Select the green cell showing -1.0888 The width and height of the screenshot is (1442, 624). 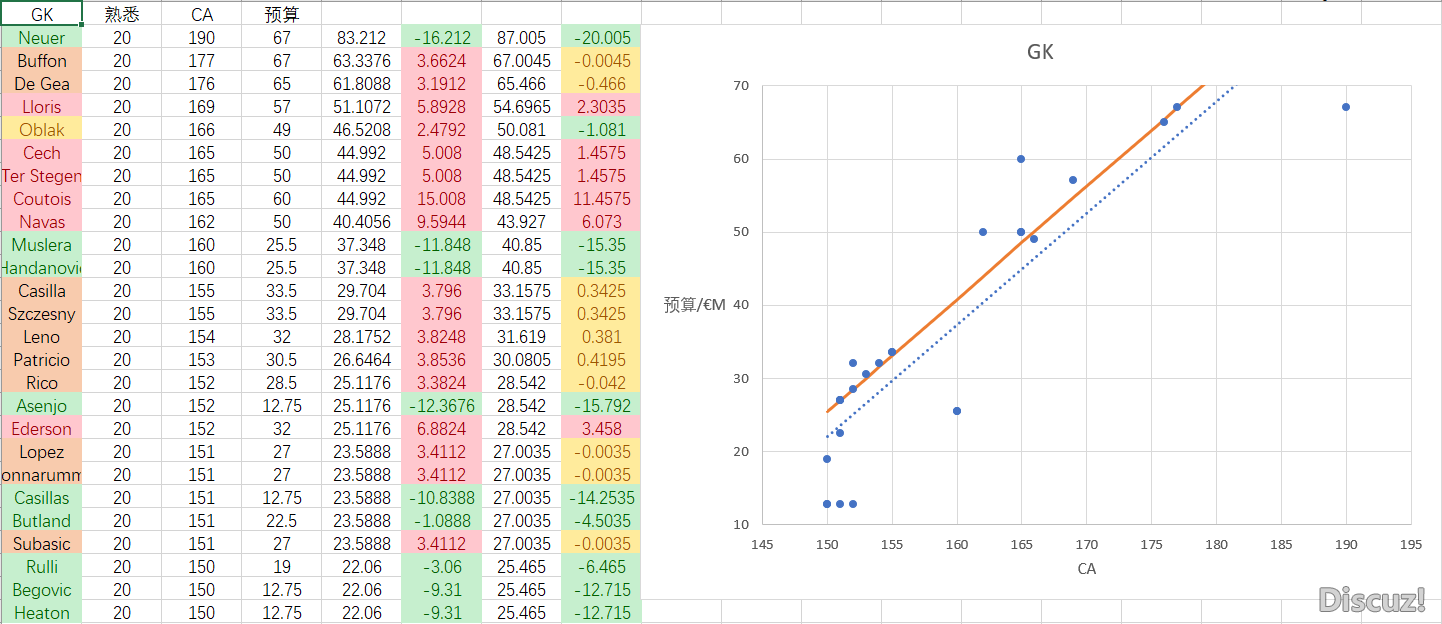pos(442,521)
